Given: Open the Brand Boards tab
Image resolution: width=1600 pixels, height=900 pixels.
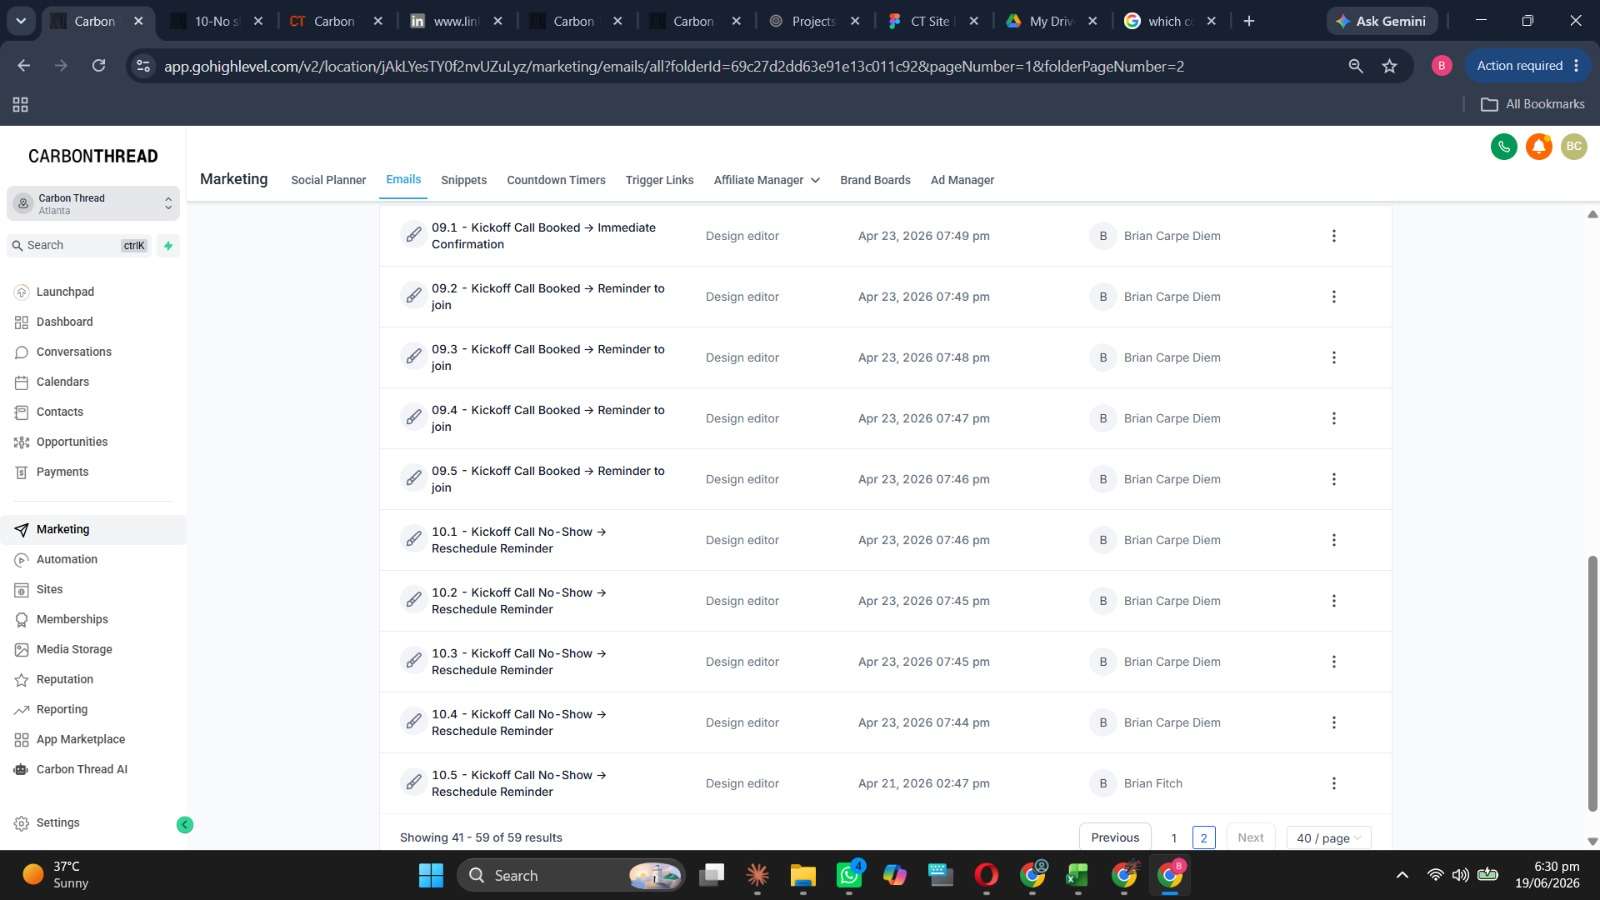Looking at the screenshot, I should coord(875,180).
